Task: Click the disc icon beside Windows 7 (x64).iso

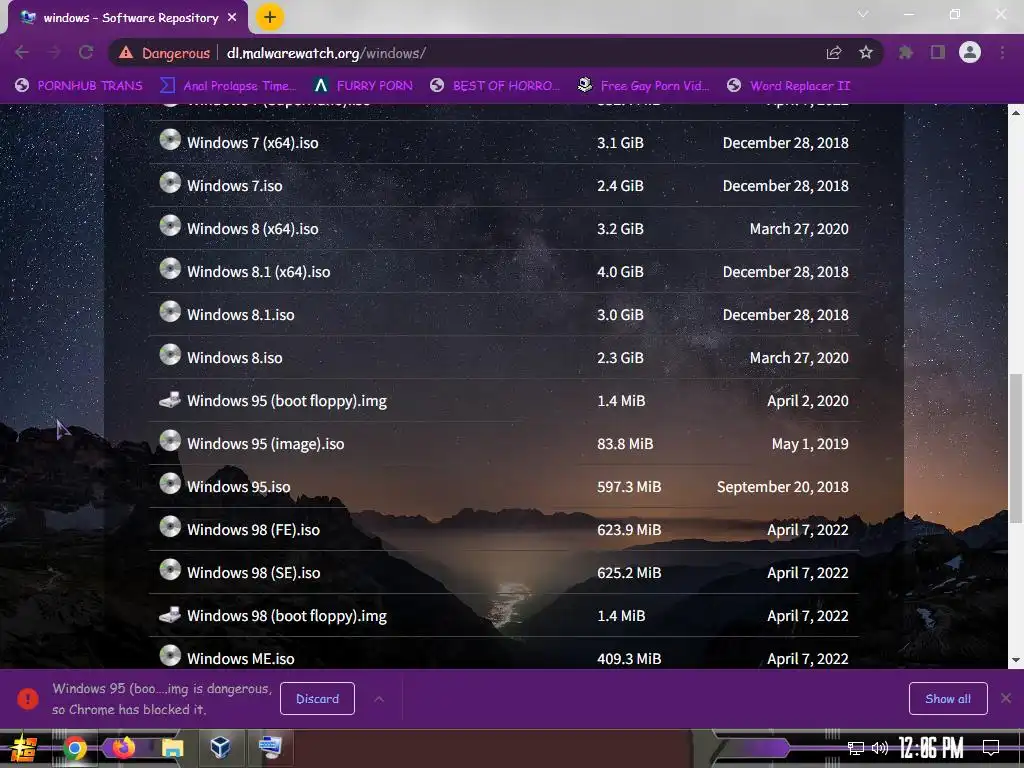Action: [x=170, y=140]
